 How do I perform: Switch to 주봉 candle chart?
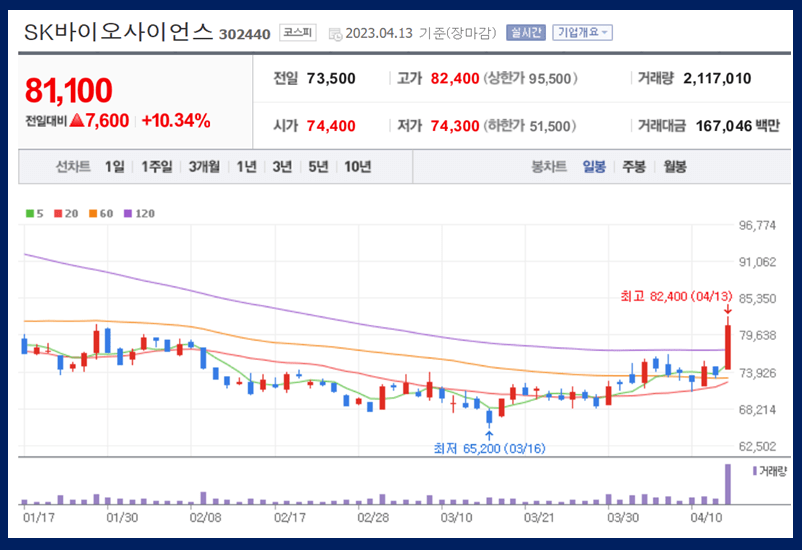[634, 166]
